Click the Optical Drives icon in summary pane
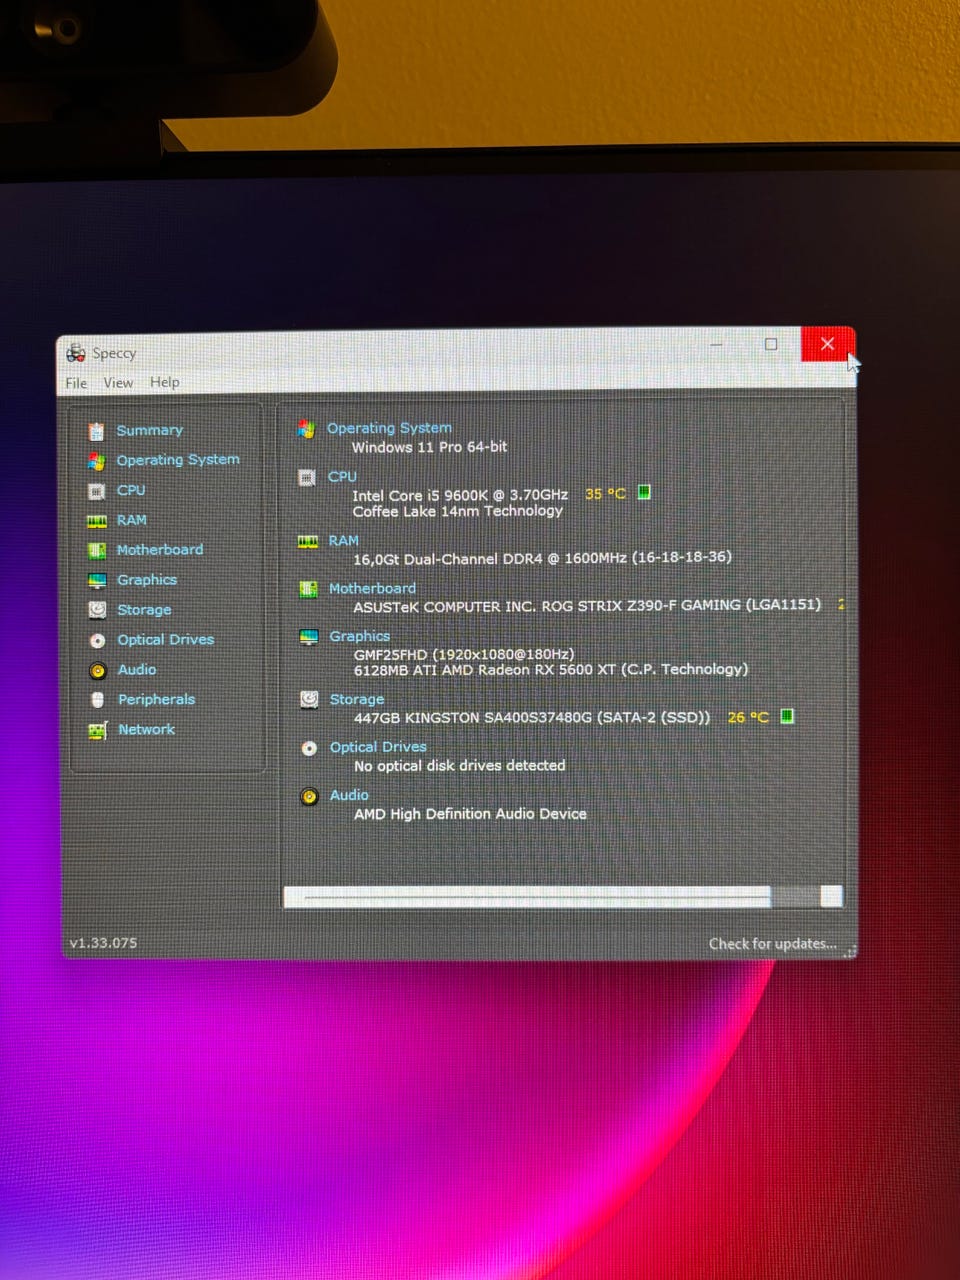This screenshot has height=1280, width=960. point(309,748)
